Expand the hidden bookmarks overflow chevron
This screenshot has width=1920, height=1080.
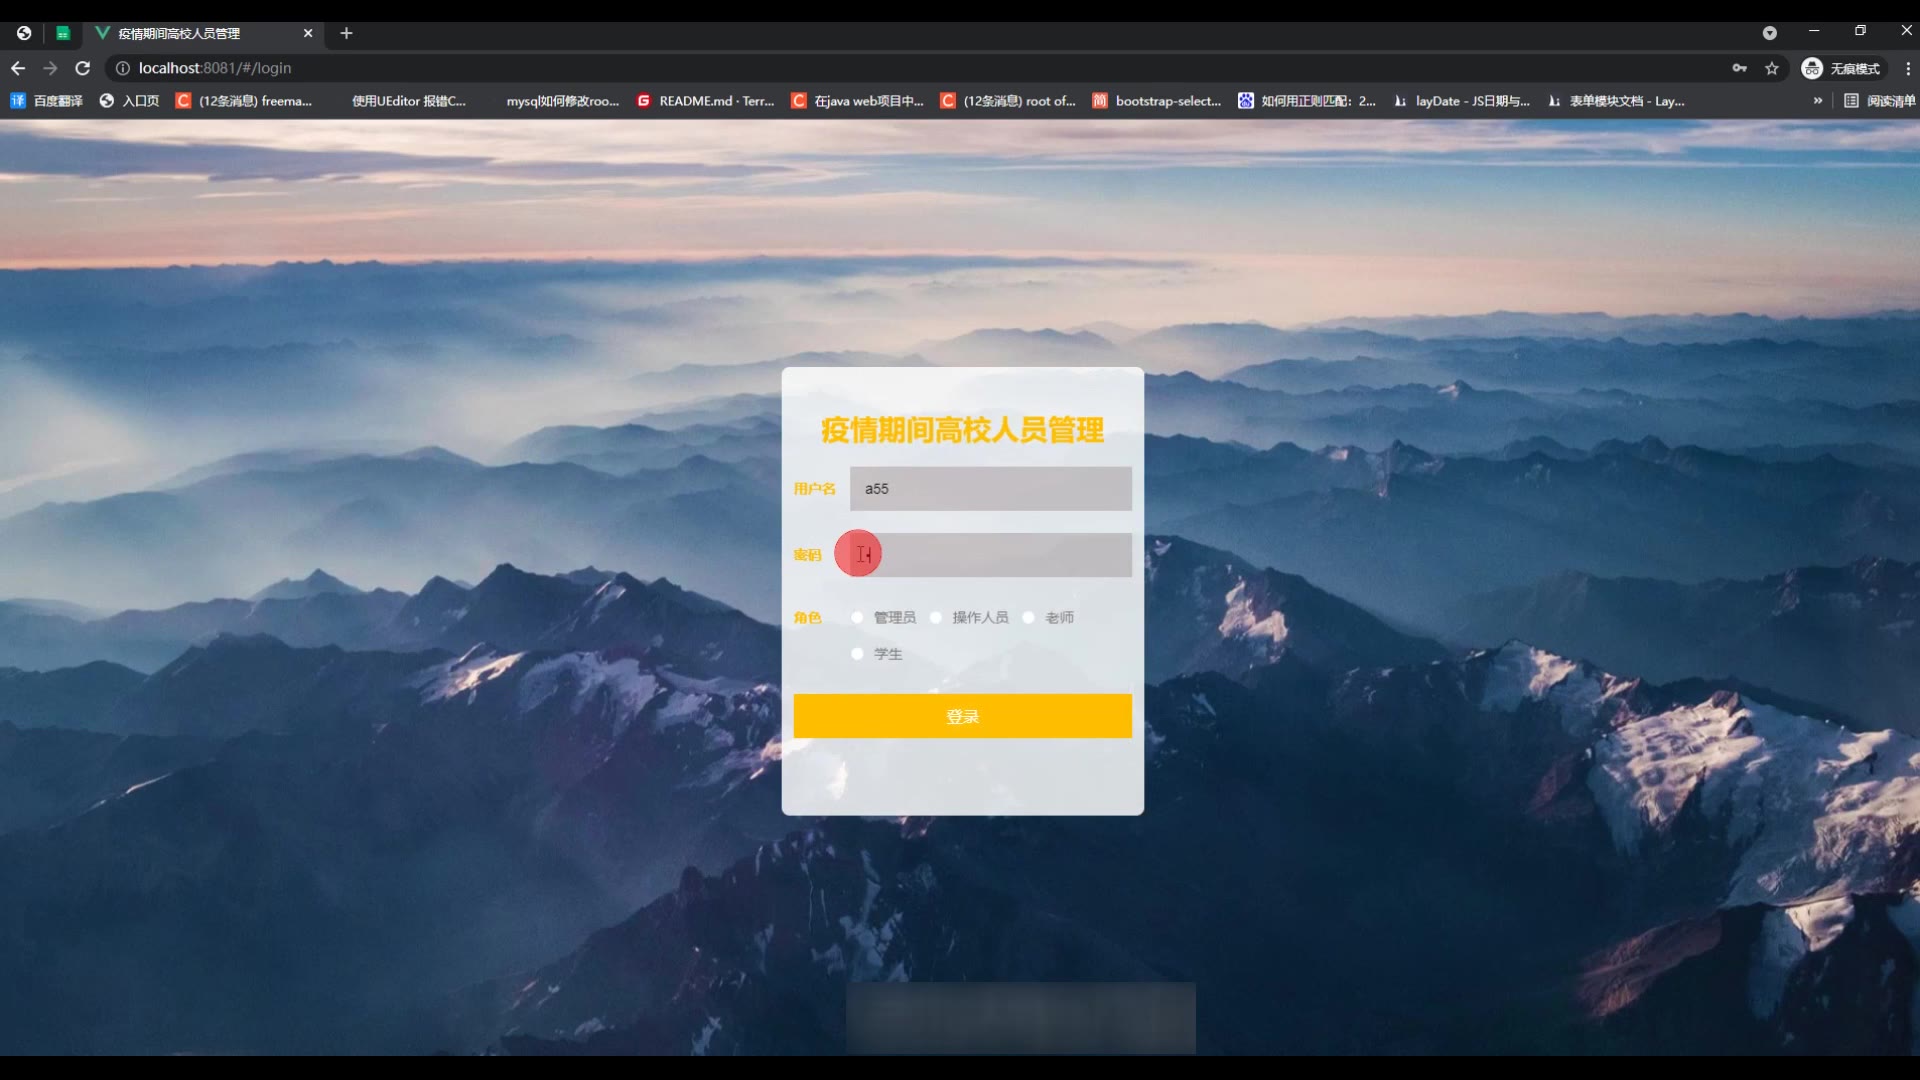tap(1817, 101)
